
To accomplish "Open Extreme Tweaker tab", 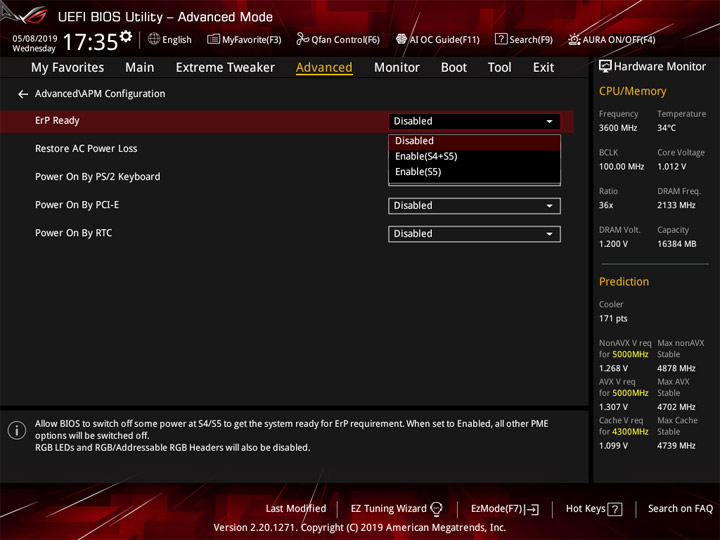I will (x=225, y=68).
